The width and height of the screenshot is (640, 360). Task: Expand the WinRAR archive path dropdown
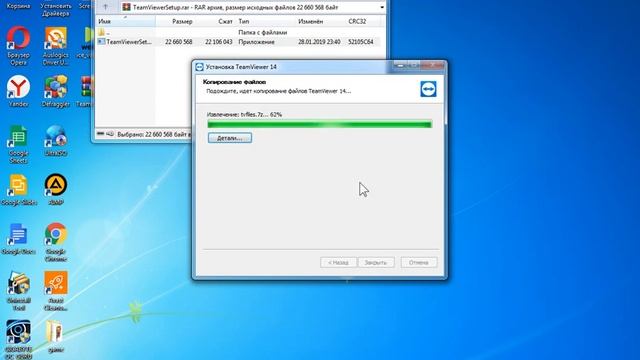pyautogui.click(x=382, y=7)
